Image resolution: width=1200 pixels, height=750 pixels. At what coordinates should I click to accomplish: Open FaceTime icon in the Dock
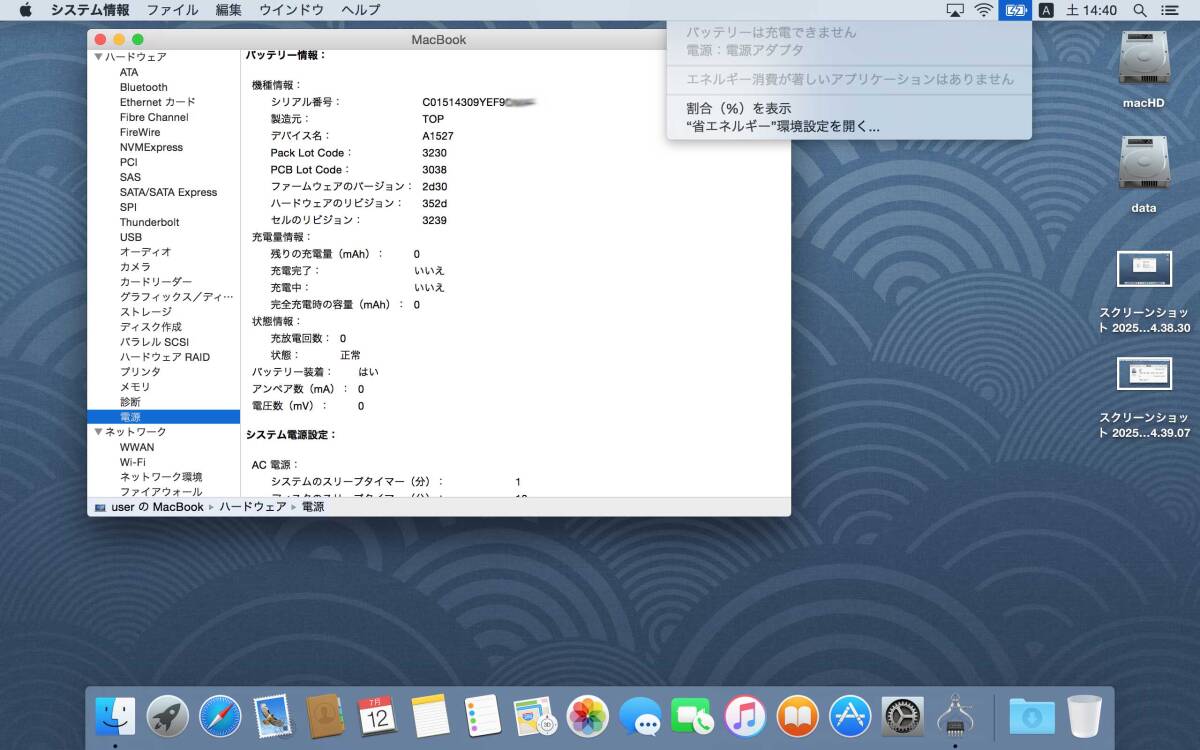click(692, 716)
